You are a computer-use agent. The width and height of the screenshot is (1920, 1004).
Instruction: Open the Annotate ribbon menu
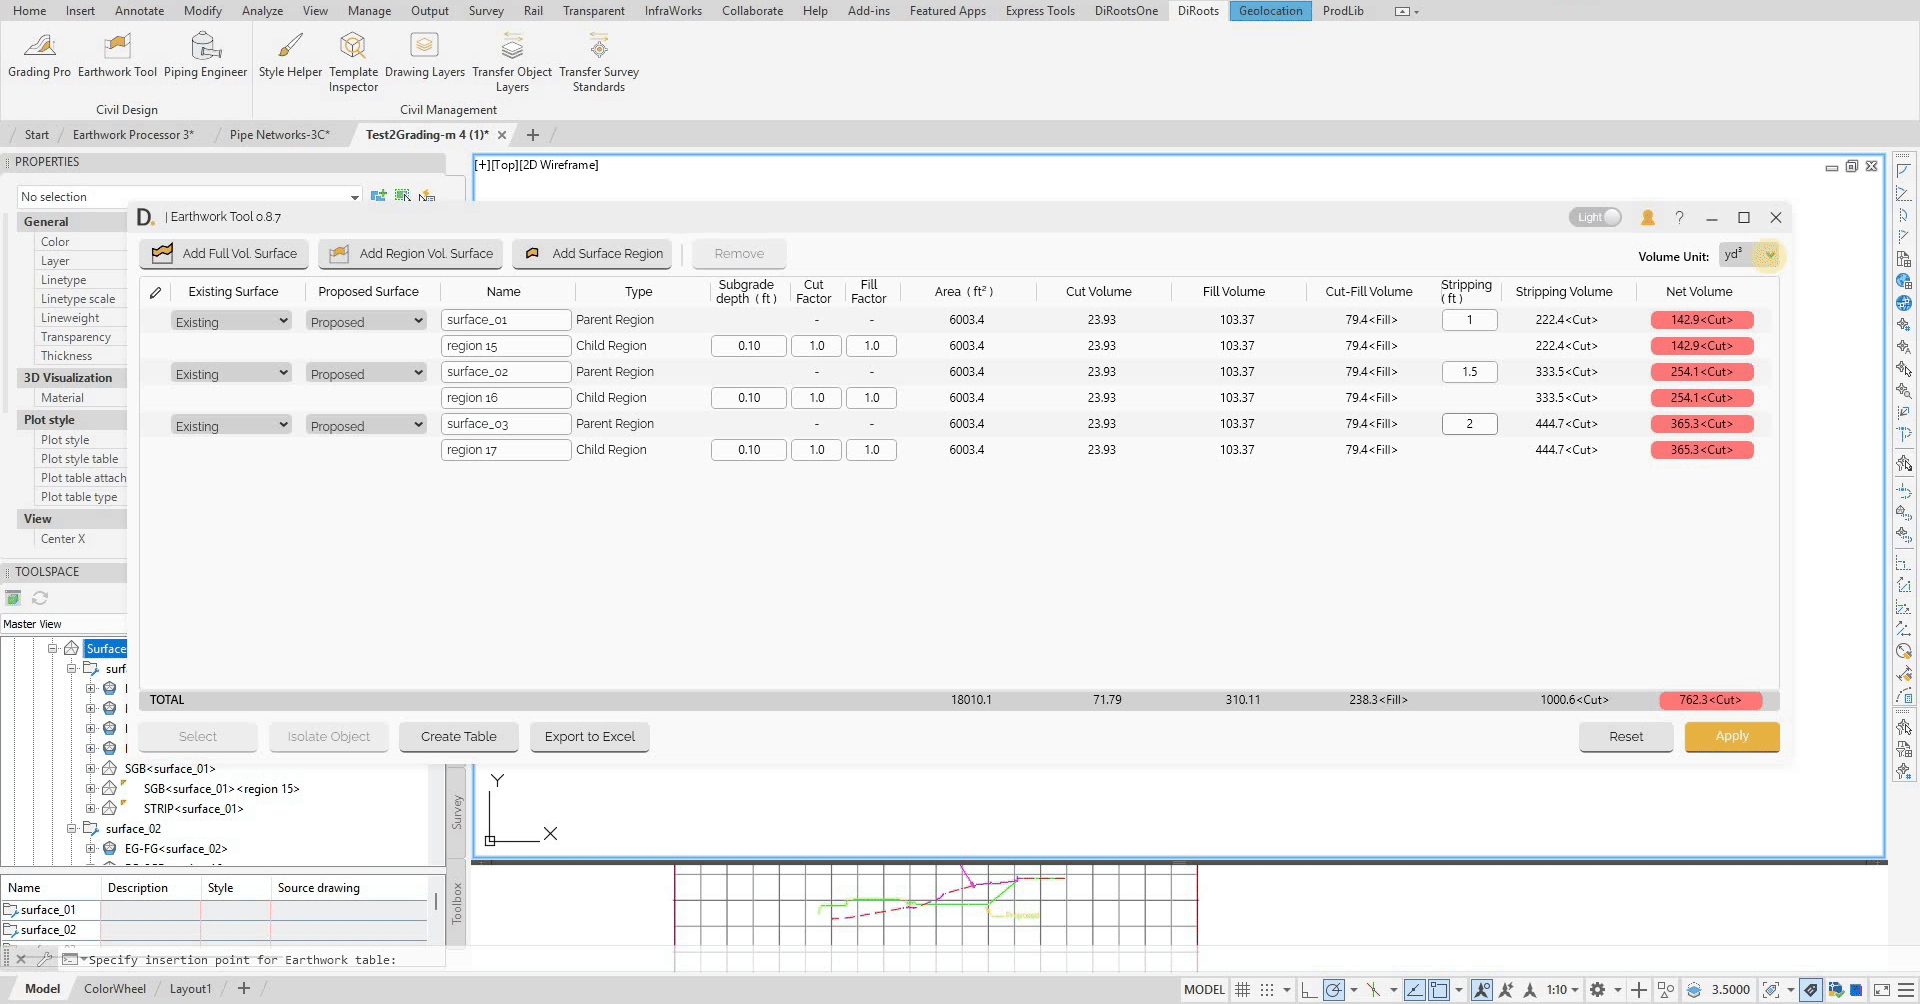(x=139, y=11)
